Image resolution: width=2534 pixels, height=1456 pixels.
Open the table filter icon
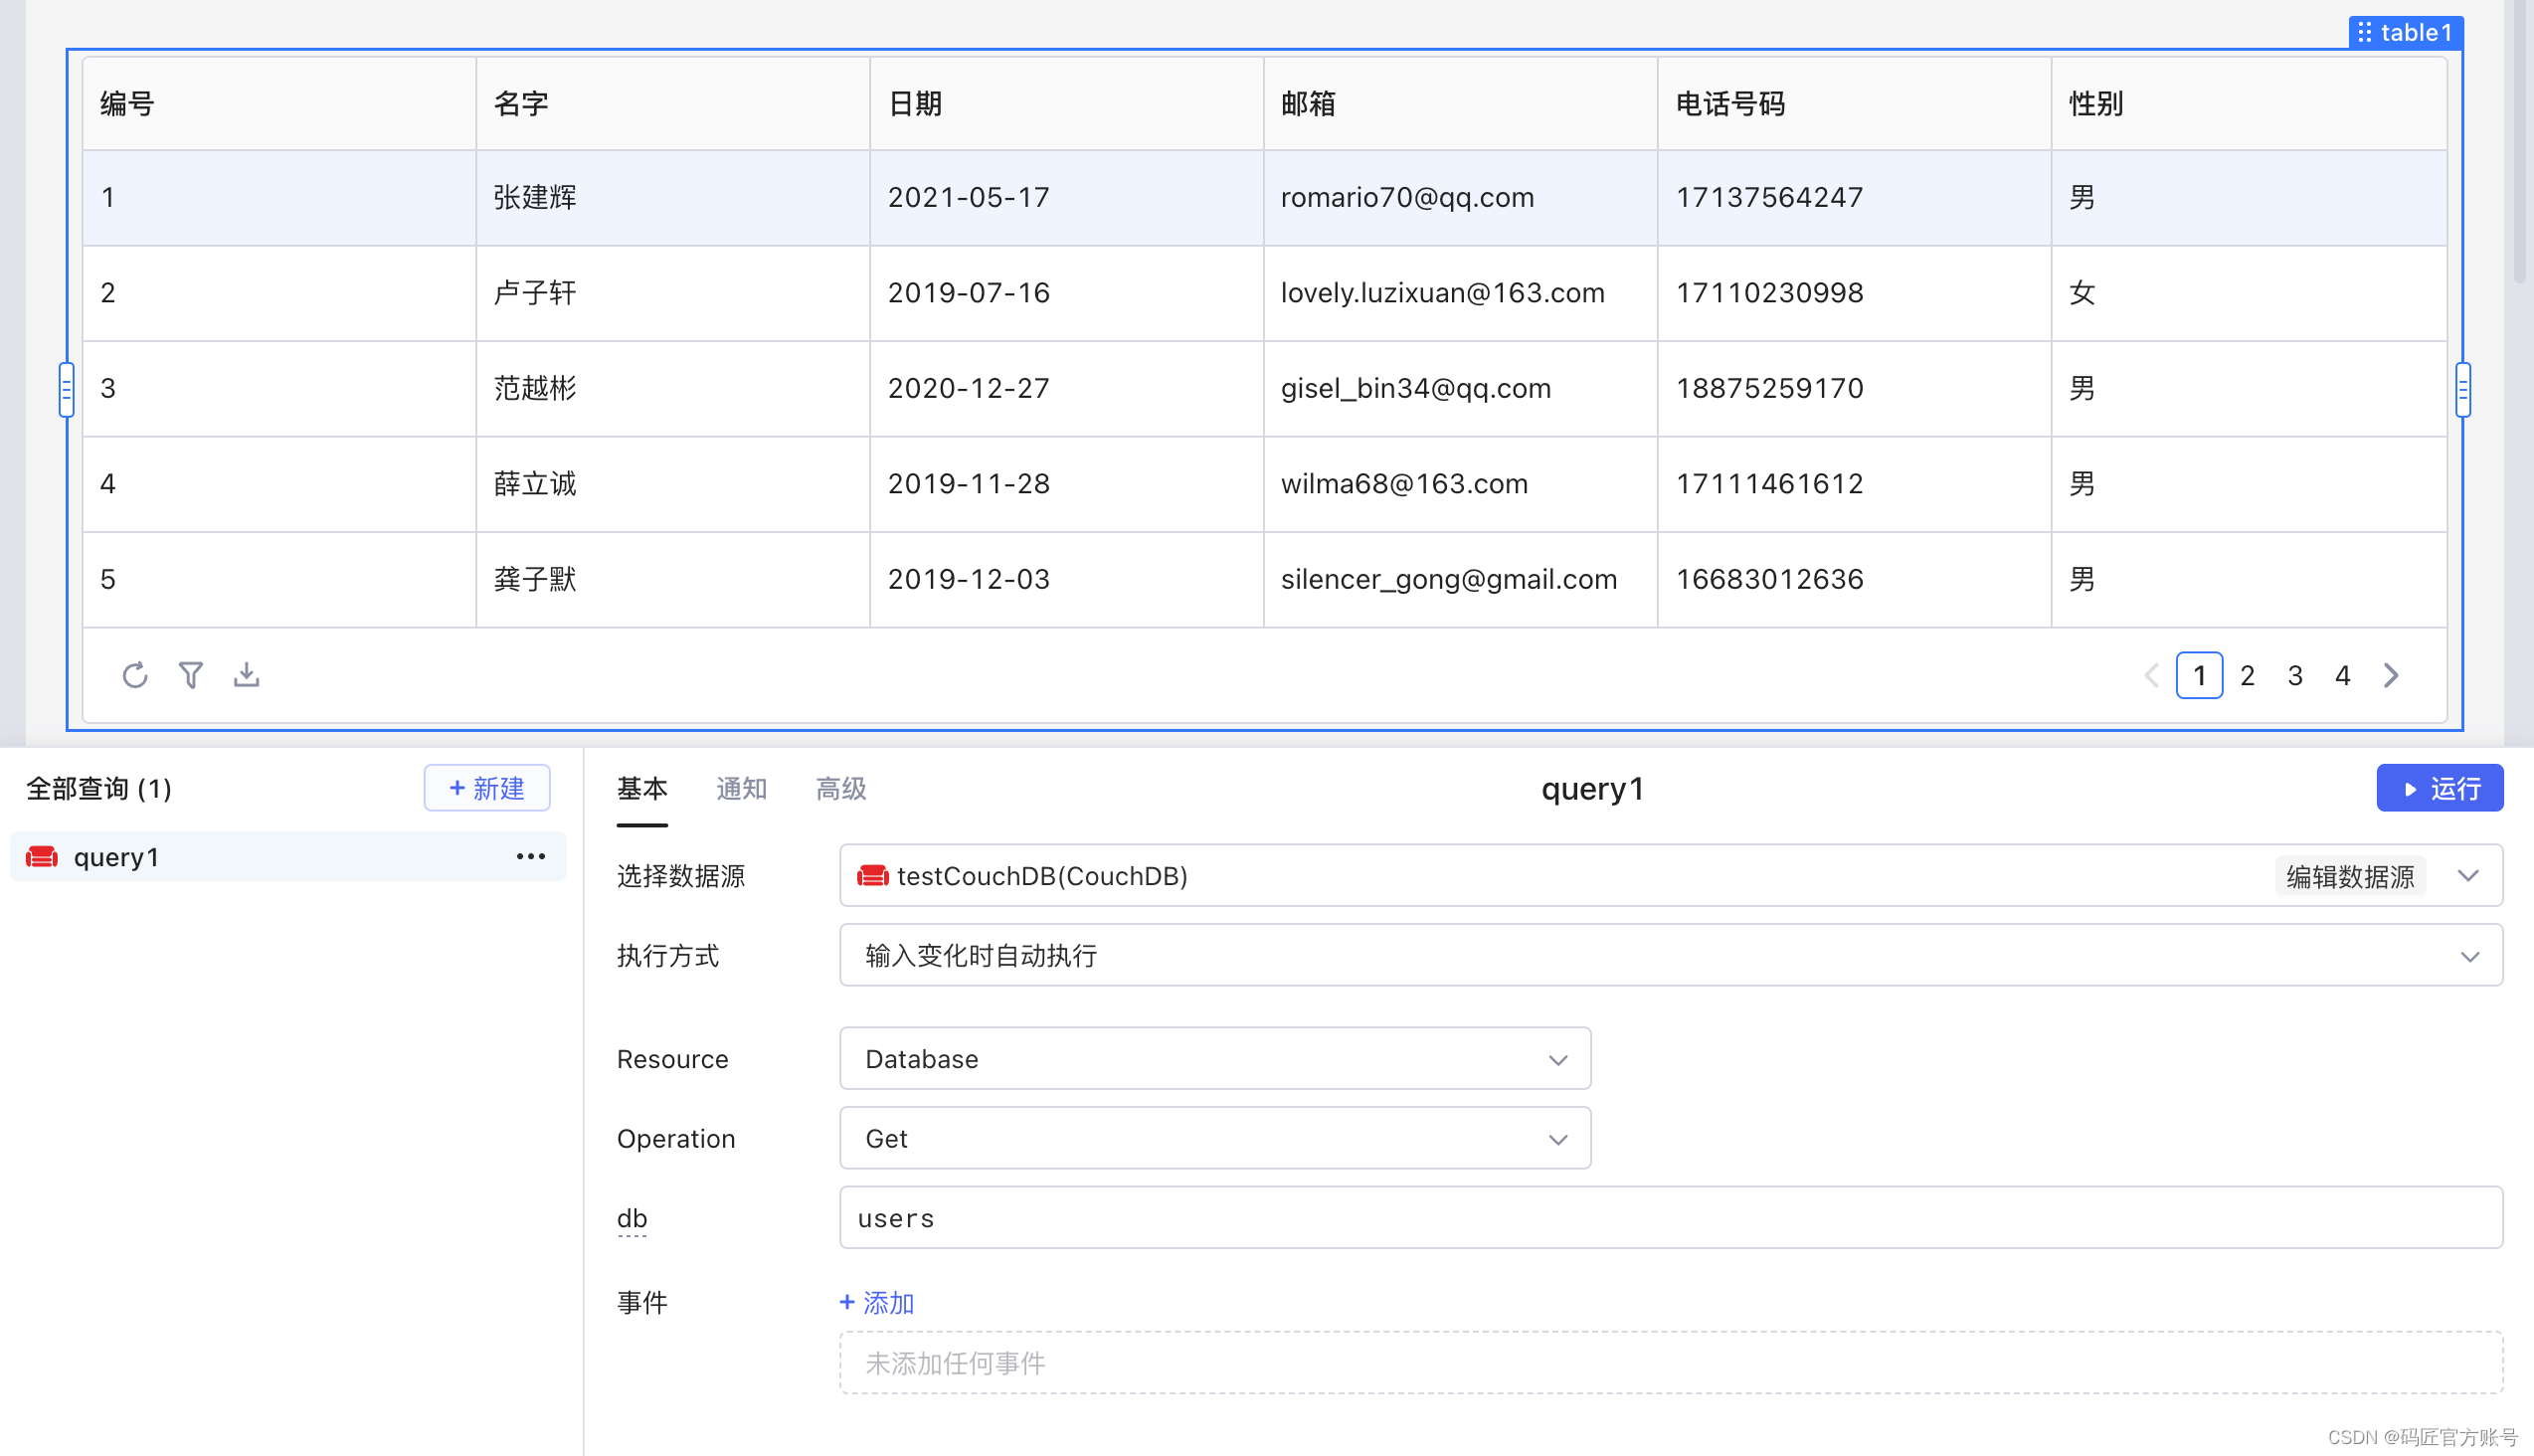191,675
